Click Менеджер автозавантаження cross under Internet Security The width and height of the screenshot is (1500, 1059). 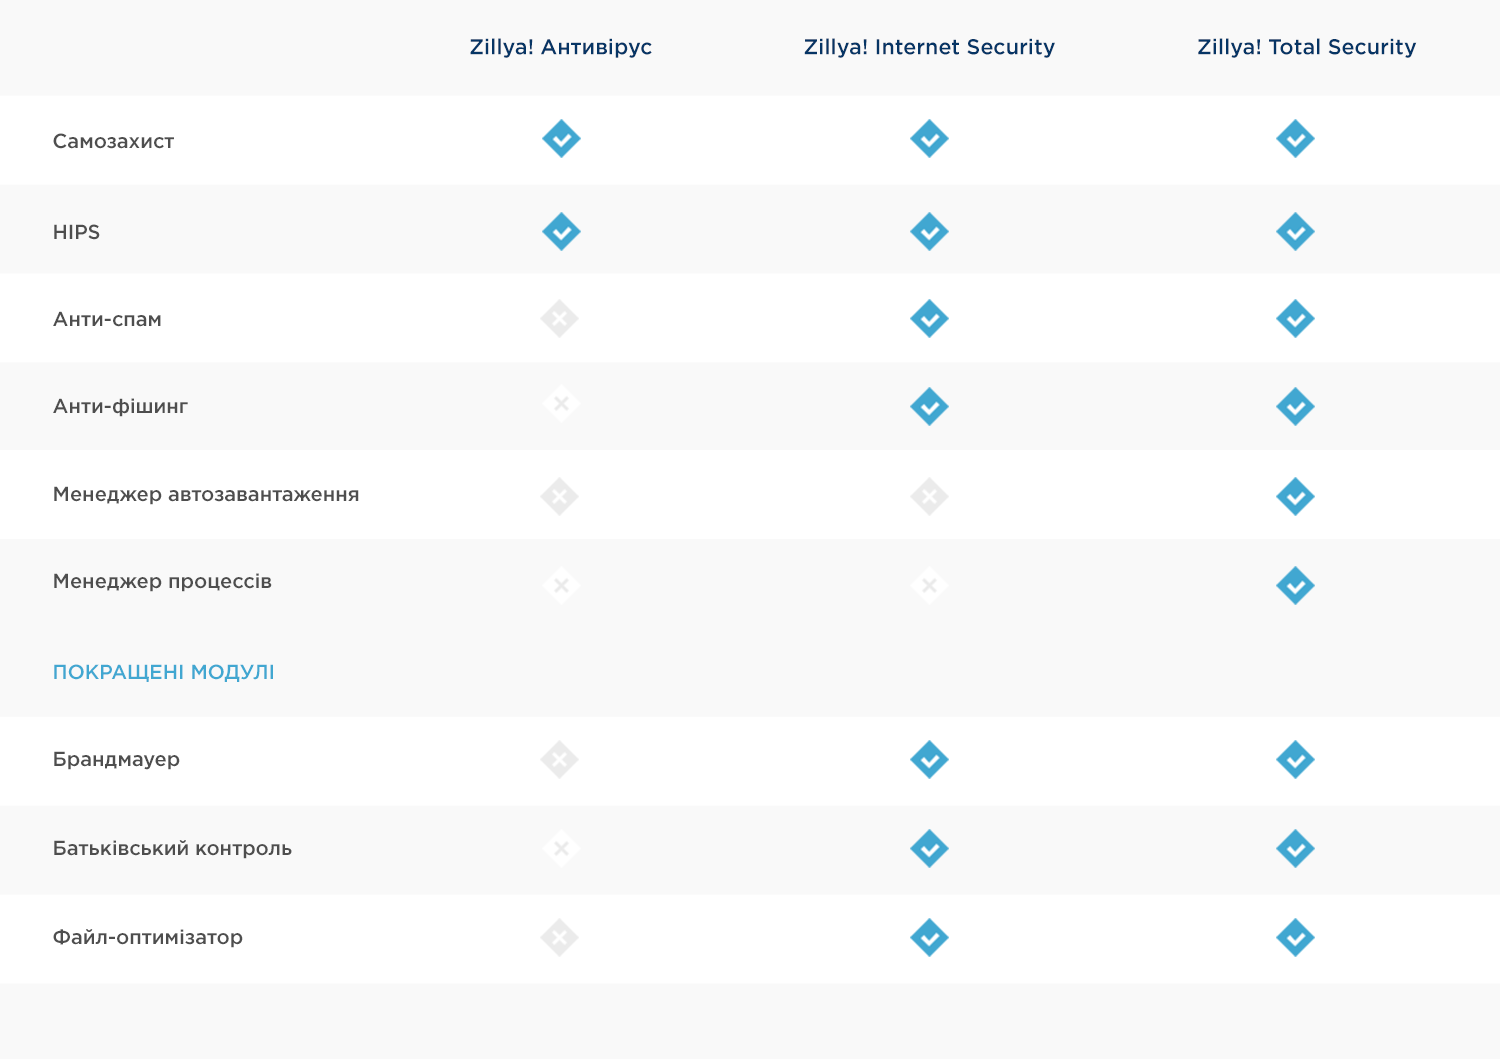[x=929, y=496]
